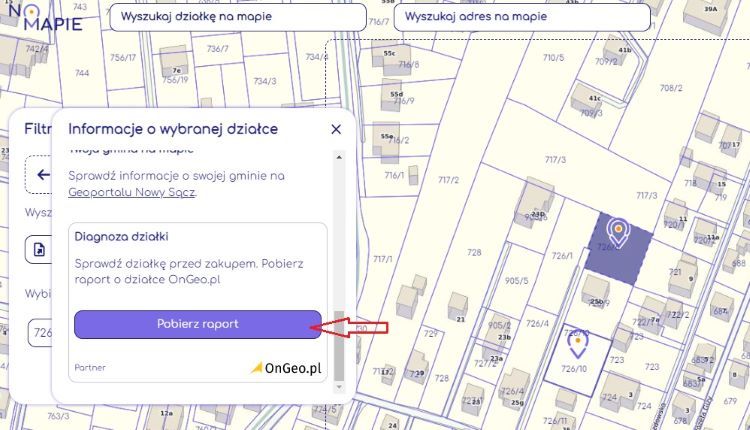Screen dimensions: 750x430
Task: Click the building labeled 55d
Action: [x=391, y=95]
